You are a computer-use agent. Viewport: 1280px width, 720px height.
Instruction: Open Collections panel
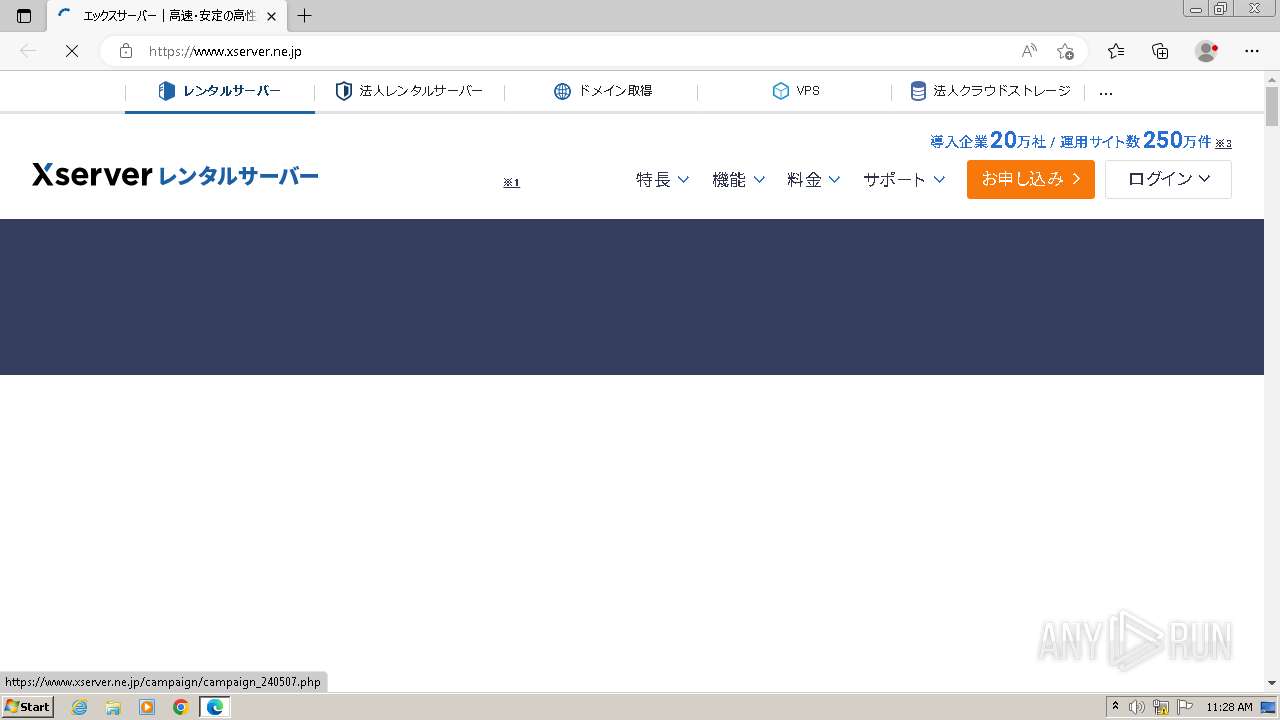point(1160,51)
